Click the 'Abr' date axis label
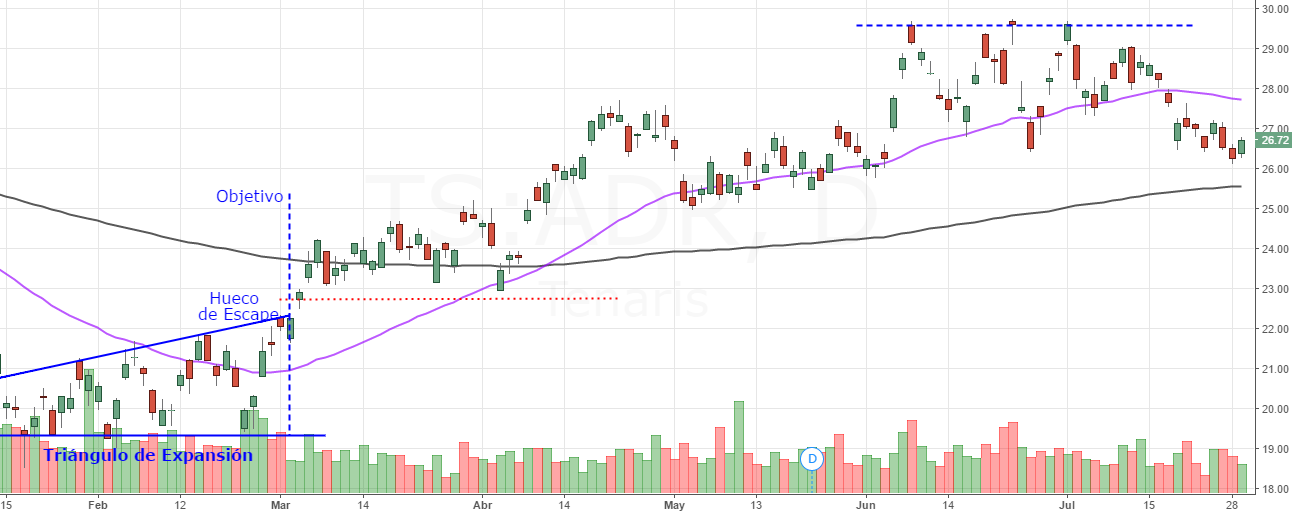 [x=482, y=503]
